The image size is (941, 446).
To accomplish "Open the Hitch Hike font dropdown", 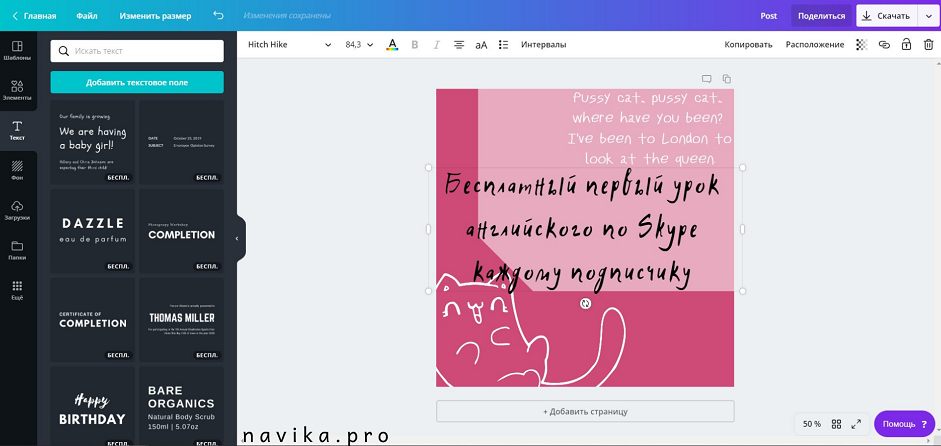I will [289, 45].
